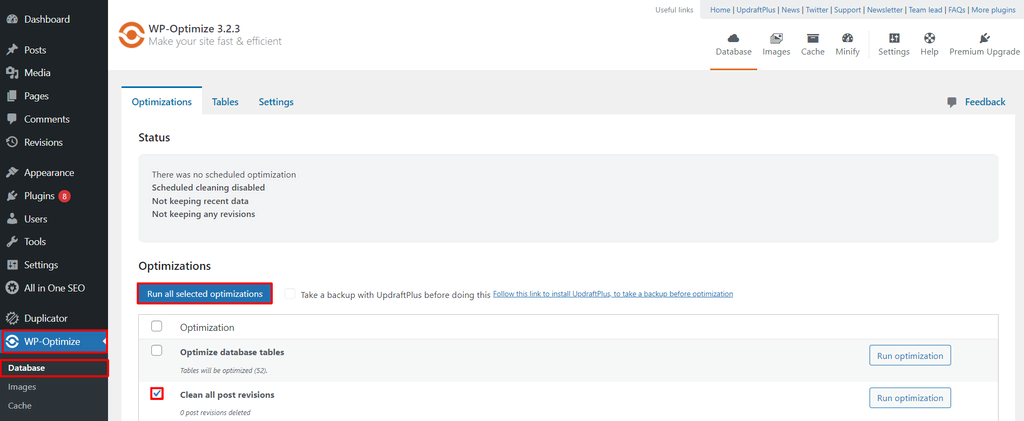Viewport: 1024px width, 421px height.
Task: Switch to the Tables tab
Action: click(225, 102)
